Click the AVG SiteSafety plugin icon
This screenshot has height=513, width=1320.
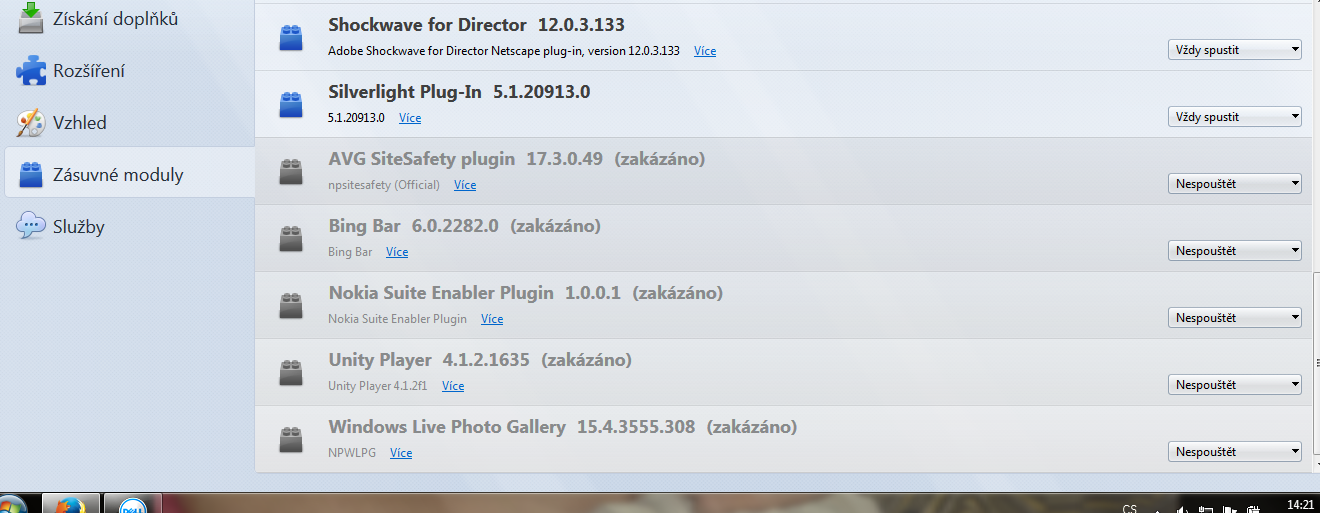coord(291,172)
